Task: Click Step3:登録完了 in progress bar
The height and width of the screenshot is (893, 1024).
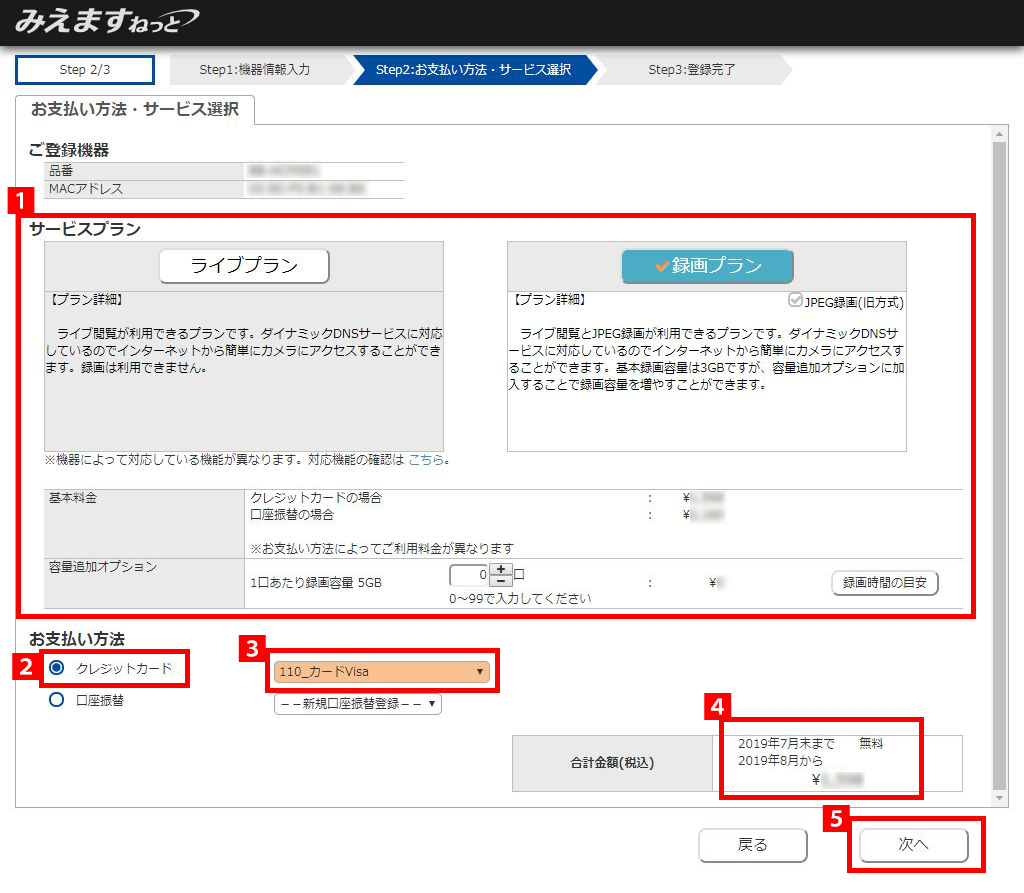Action: (694, 70)
